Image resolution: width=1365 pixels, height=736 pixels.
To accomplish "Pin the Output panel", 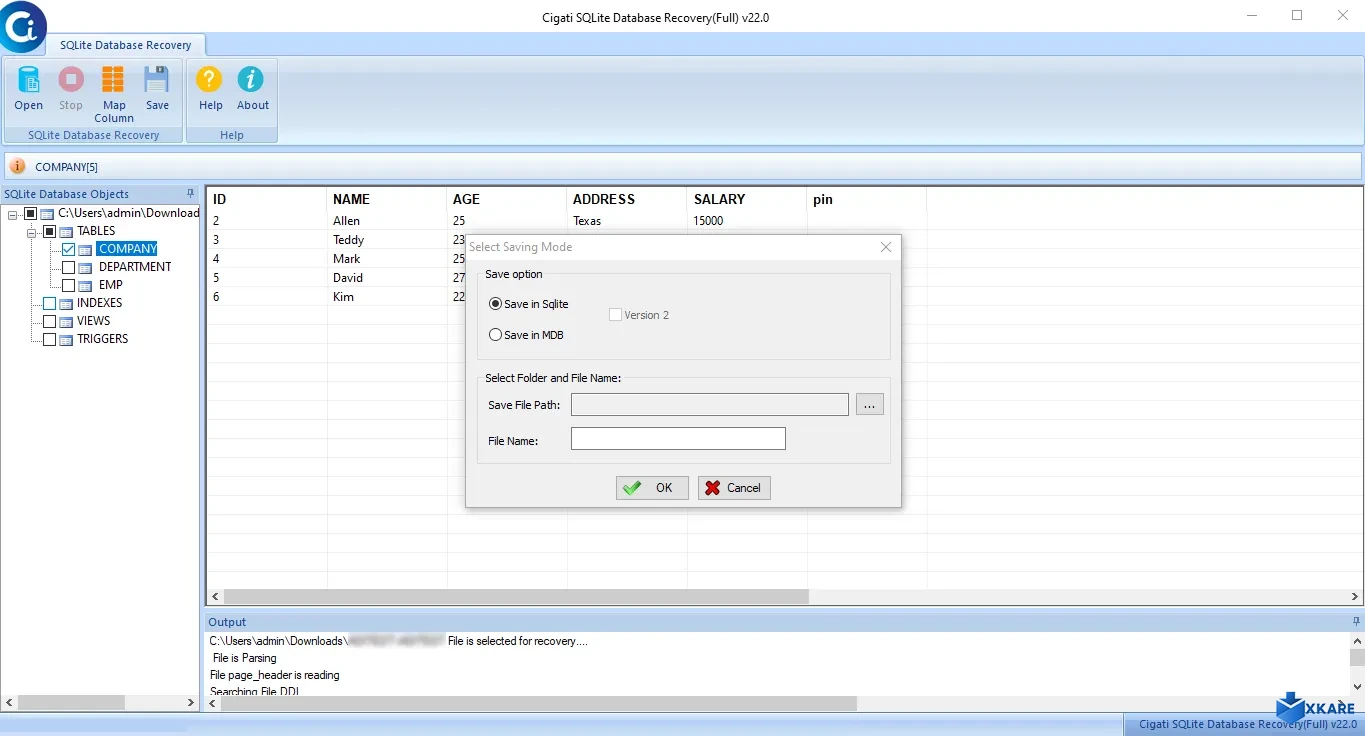I will [1356, 622].
